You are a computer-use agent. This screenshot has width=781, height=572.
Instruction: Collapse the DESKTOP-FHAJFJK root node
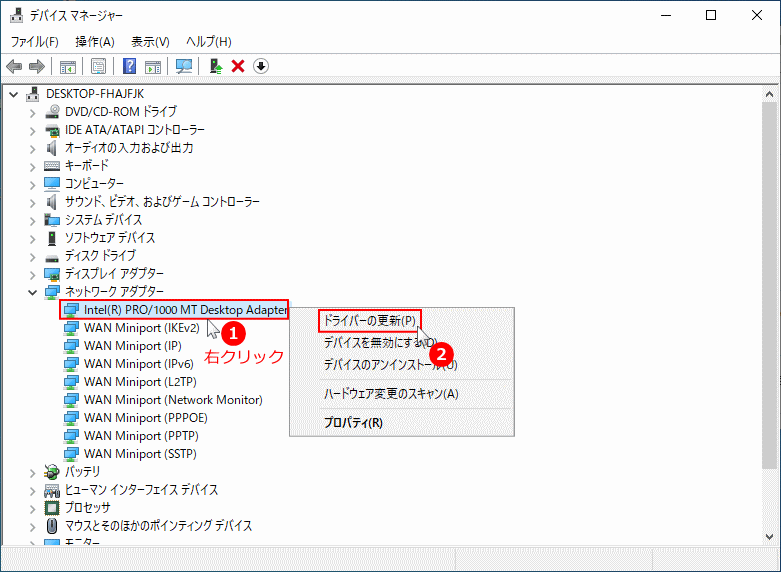(14, 94)
